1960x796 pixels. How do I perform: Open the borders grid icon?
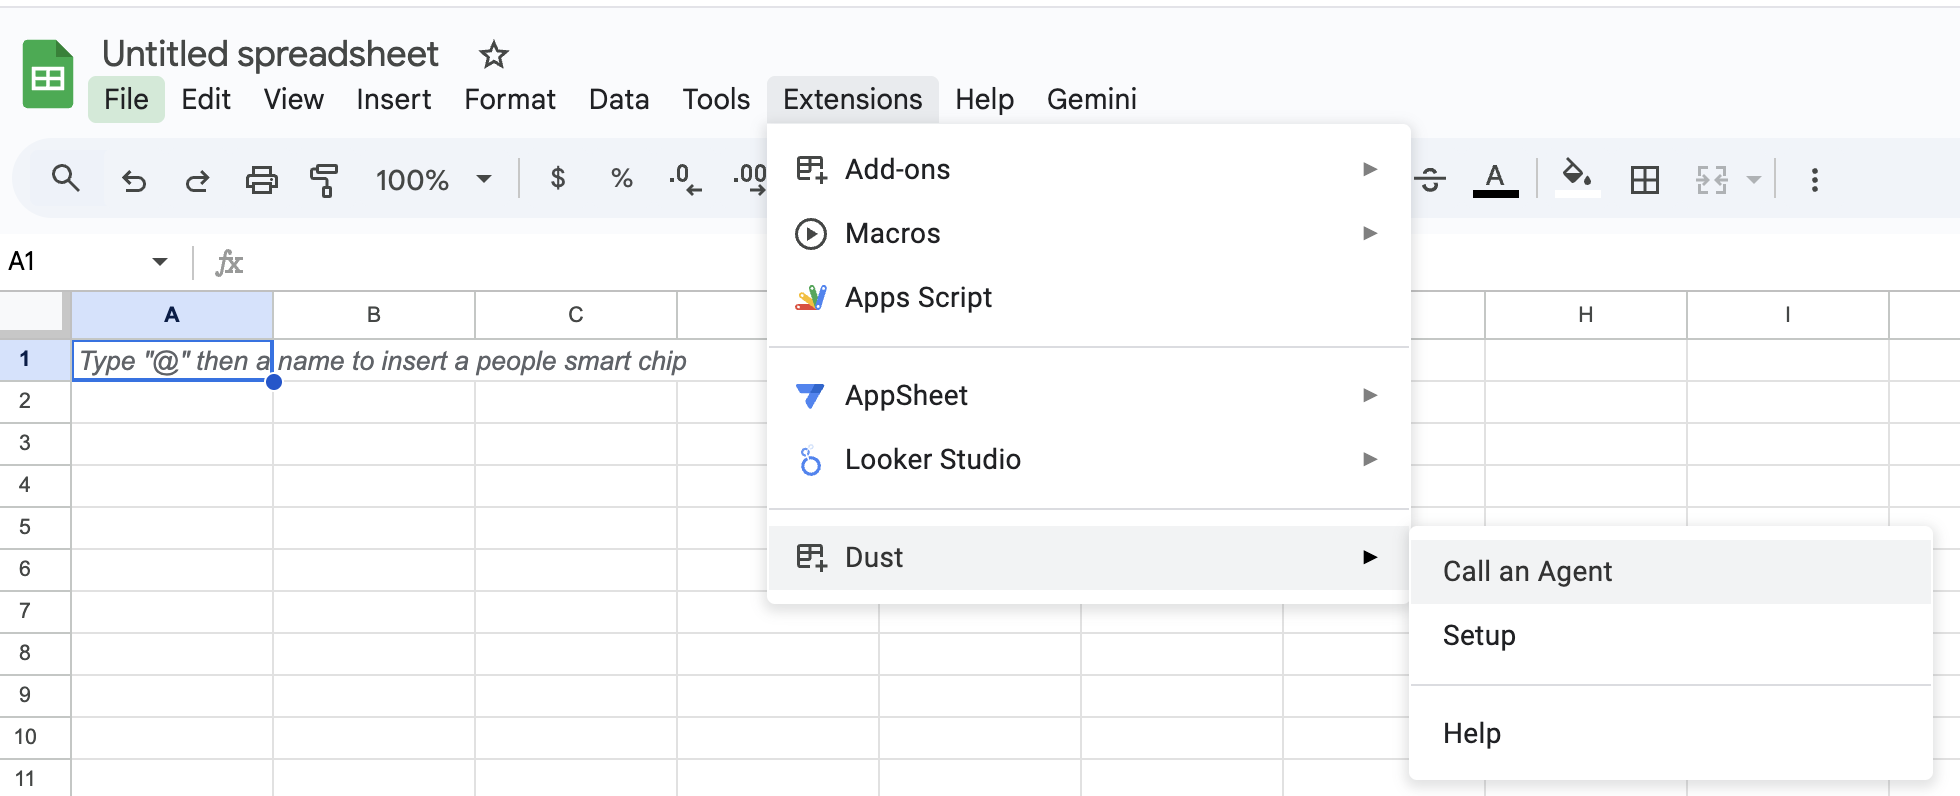pos(1644,180)
